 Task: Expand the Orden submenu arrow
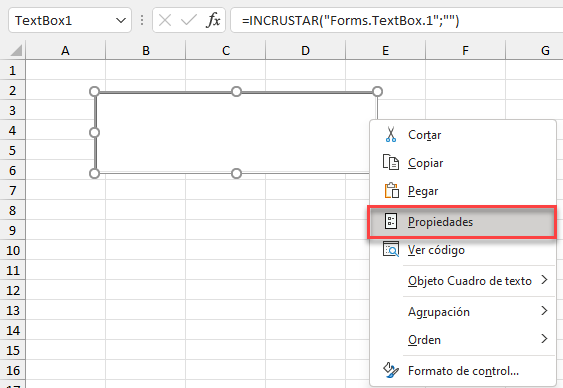click(x=544, y=339)
